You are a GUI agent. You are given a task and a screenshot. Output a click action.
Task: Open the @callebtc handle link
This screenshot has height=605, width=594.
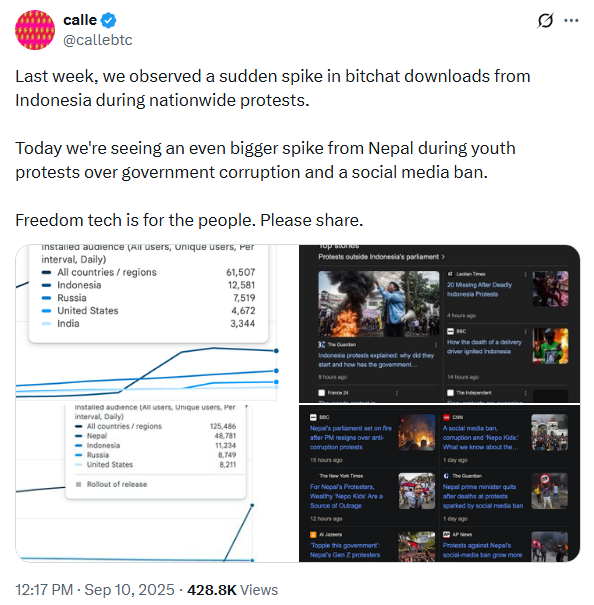[x=98, y=40]
